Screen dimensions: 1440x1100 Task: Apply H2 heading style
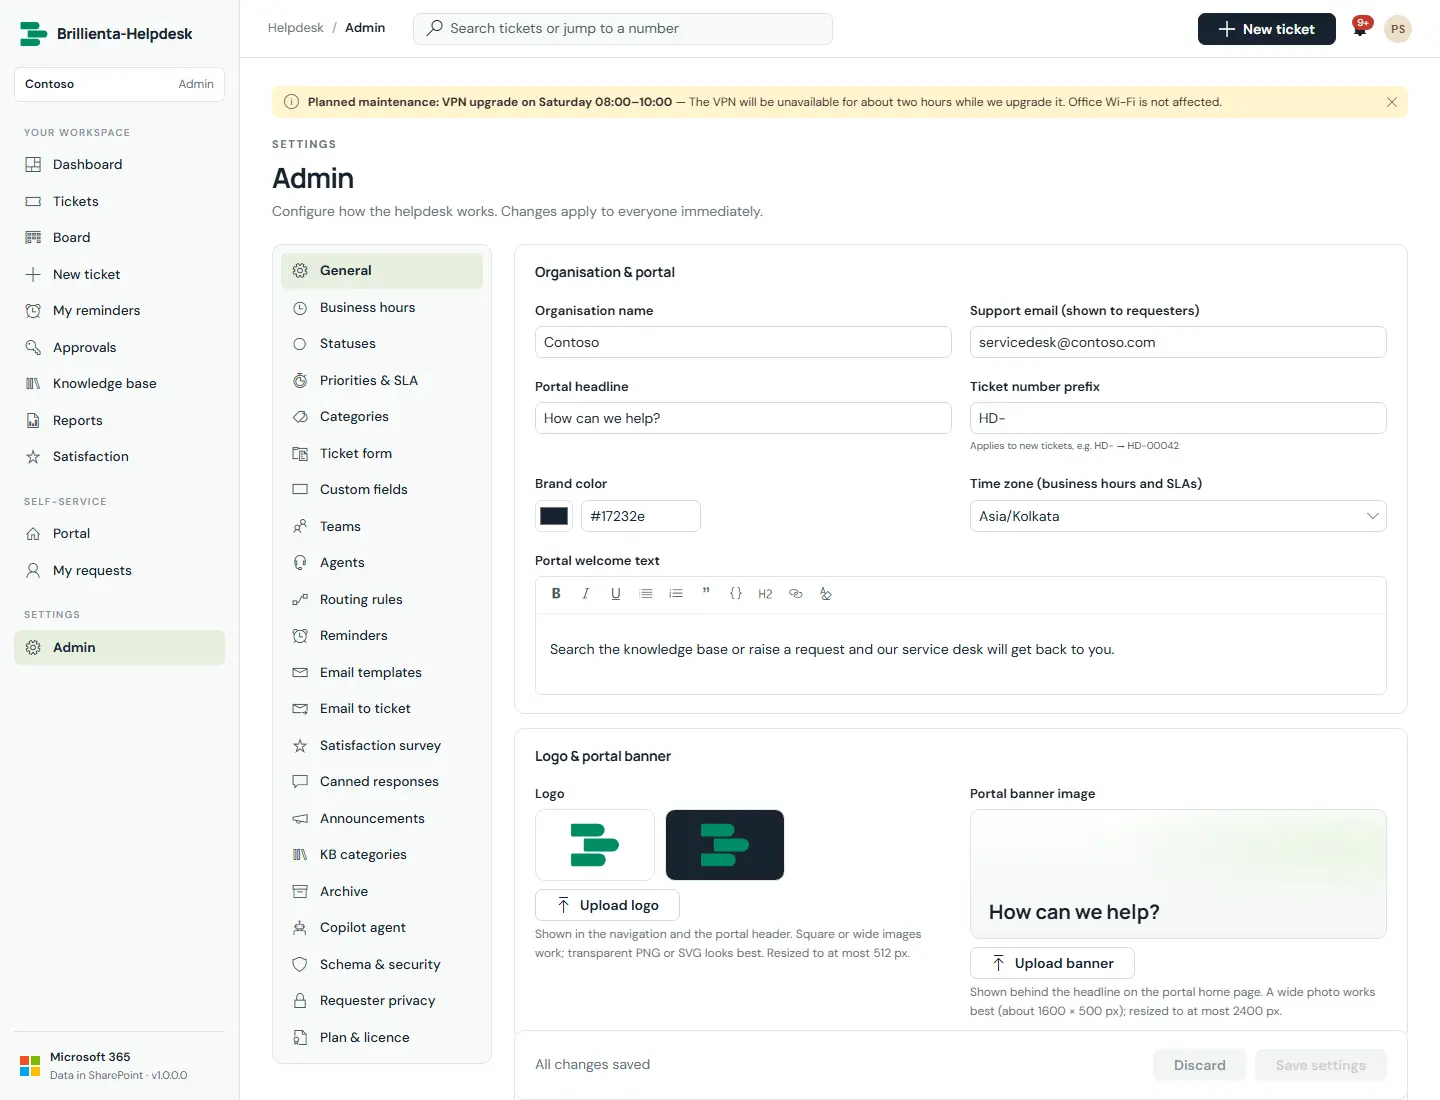[766, 593]
